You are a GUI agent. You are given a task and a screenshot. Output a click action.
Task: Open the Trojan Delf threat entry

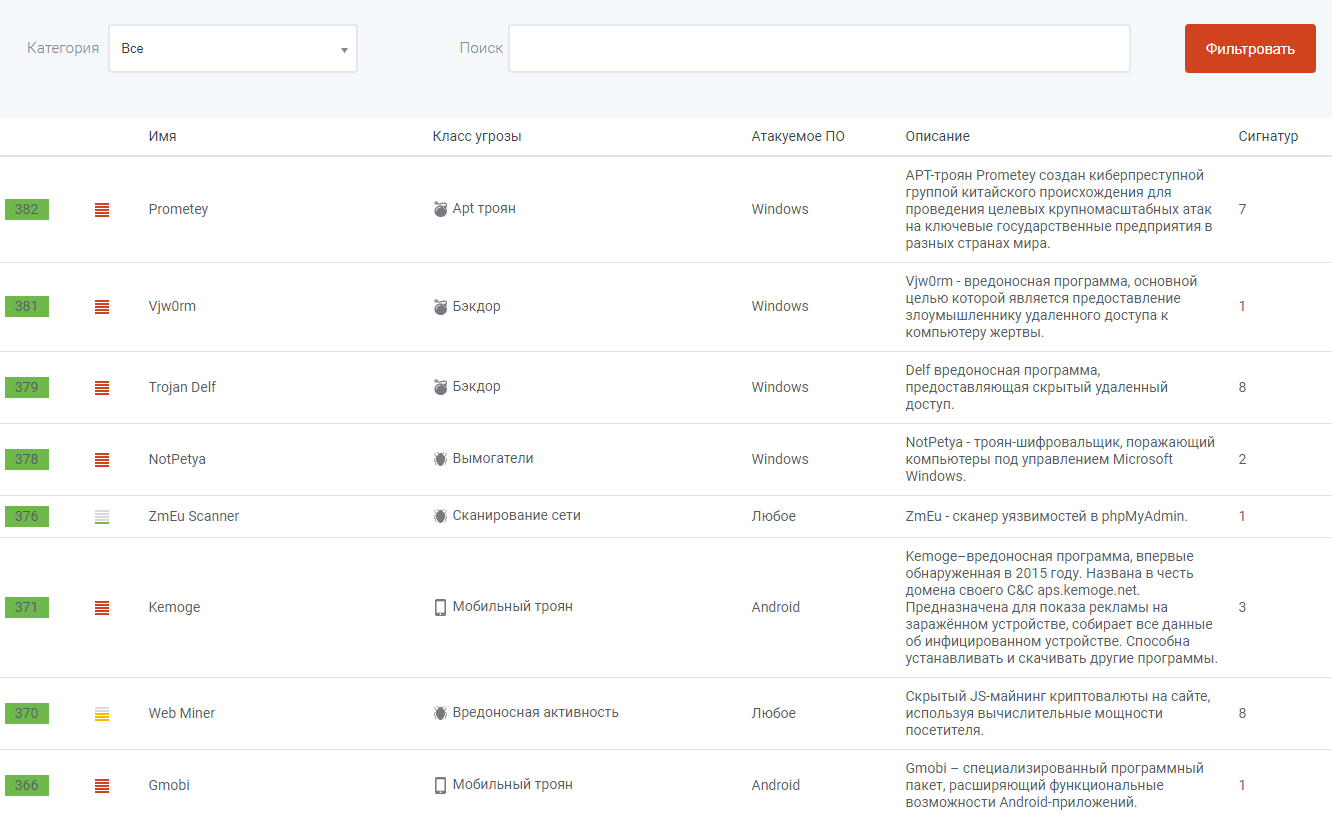point(182,387)
